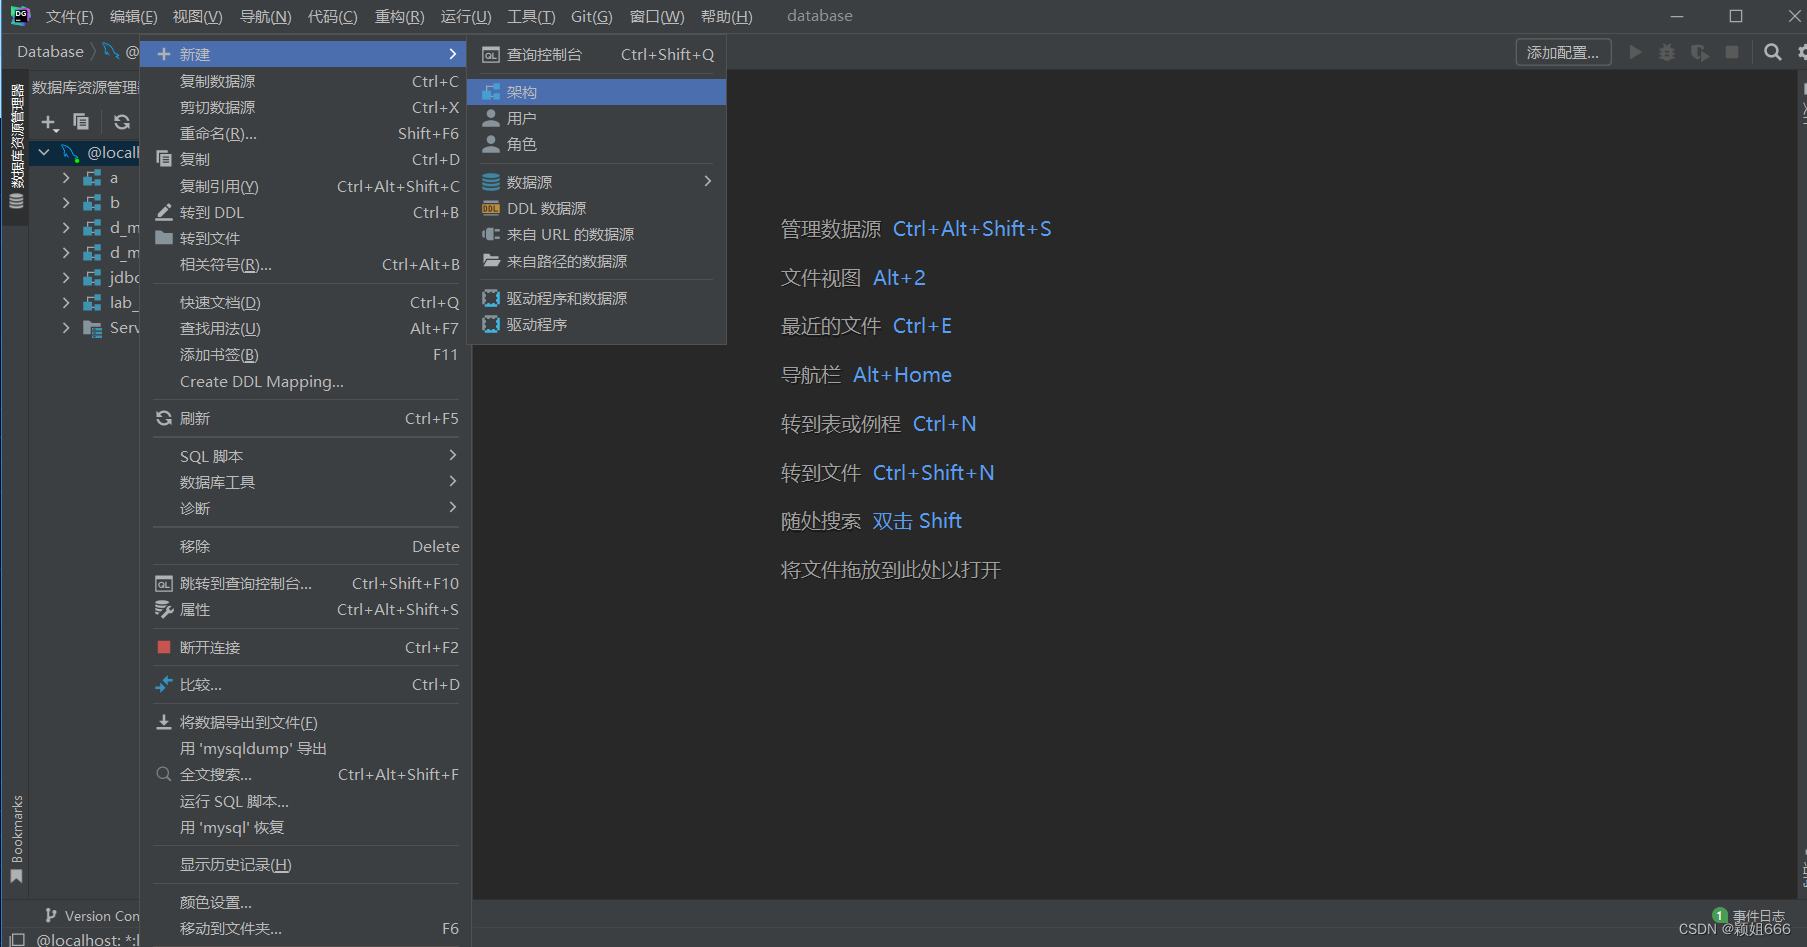Click the red Stop icon in the top toolbar

point(1732,52)
